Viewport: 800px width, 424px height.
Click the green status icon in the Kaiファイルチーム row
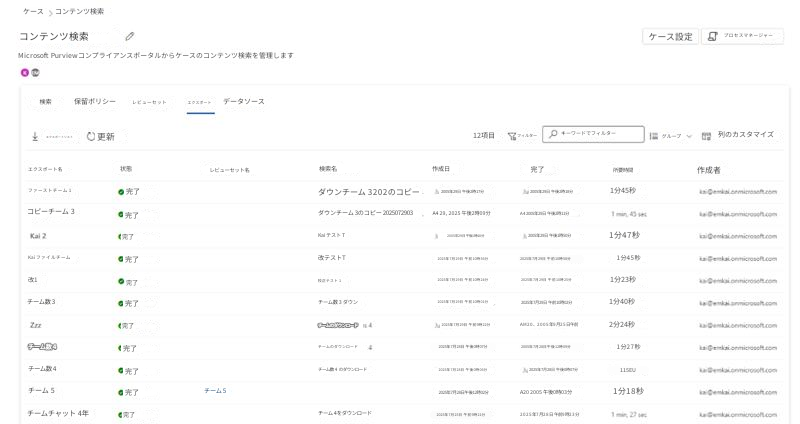[x=121, y=259]
